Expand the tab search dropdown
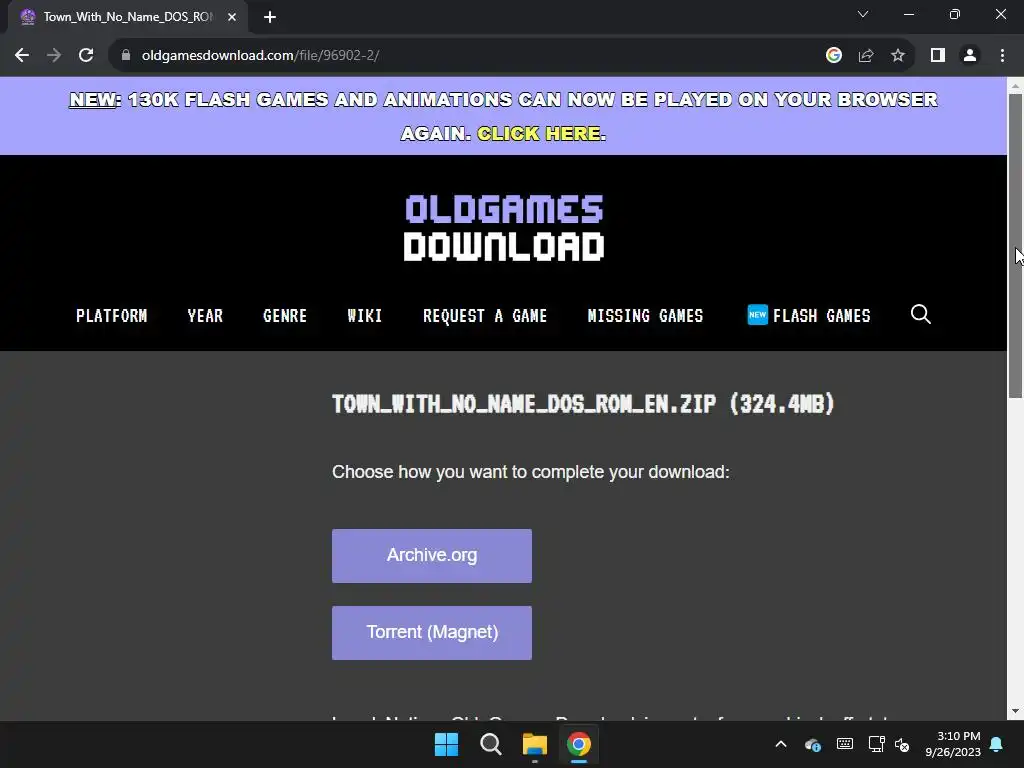This screenshot has width=1024, height=768. (863, 14)
